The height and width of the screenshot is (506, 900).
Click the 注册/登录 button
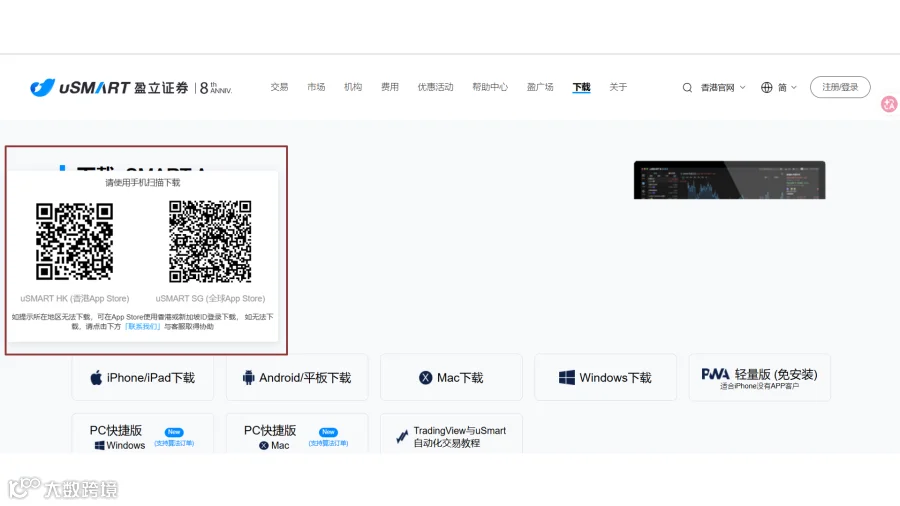click(x=840, y=87)
